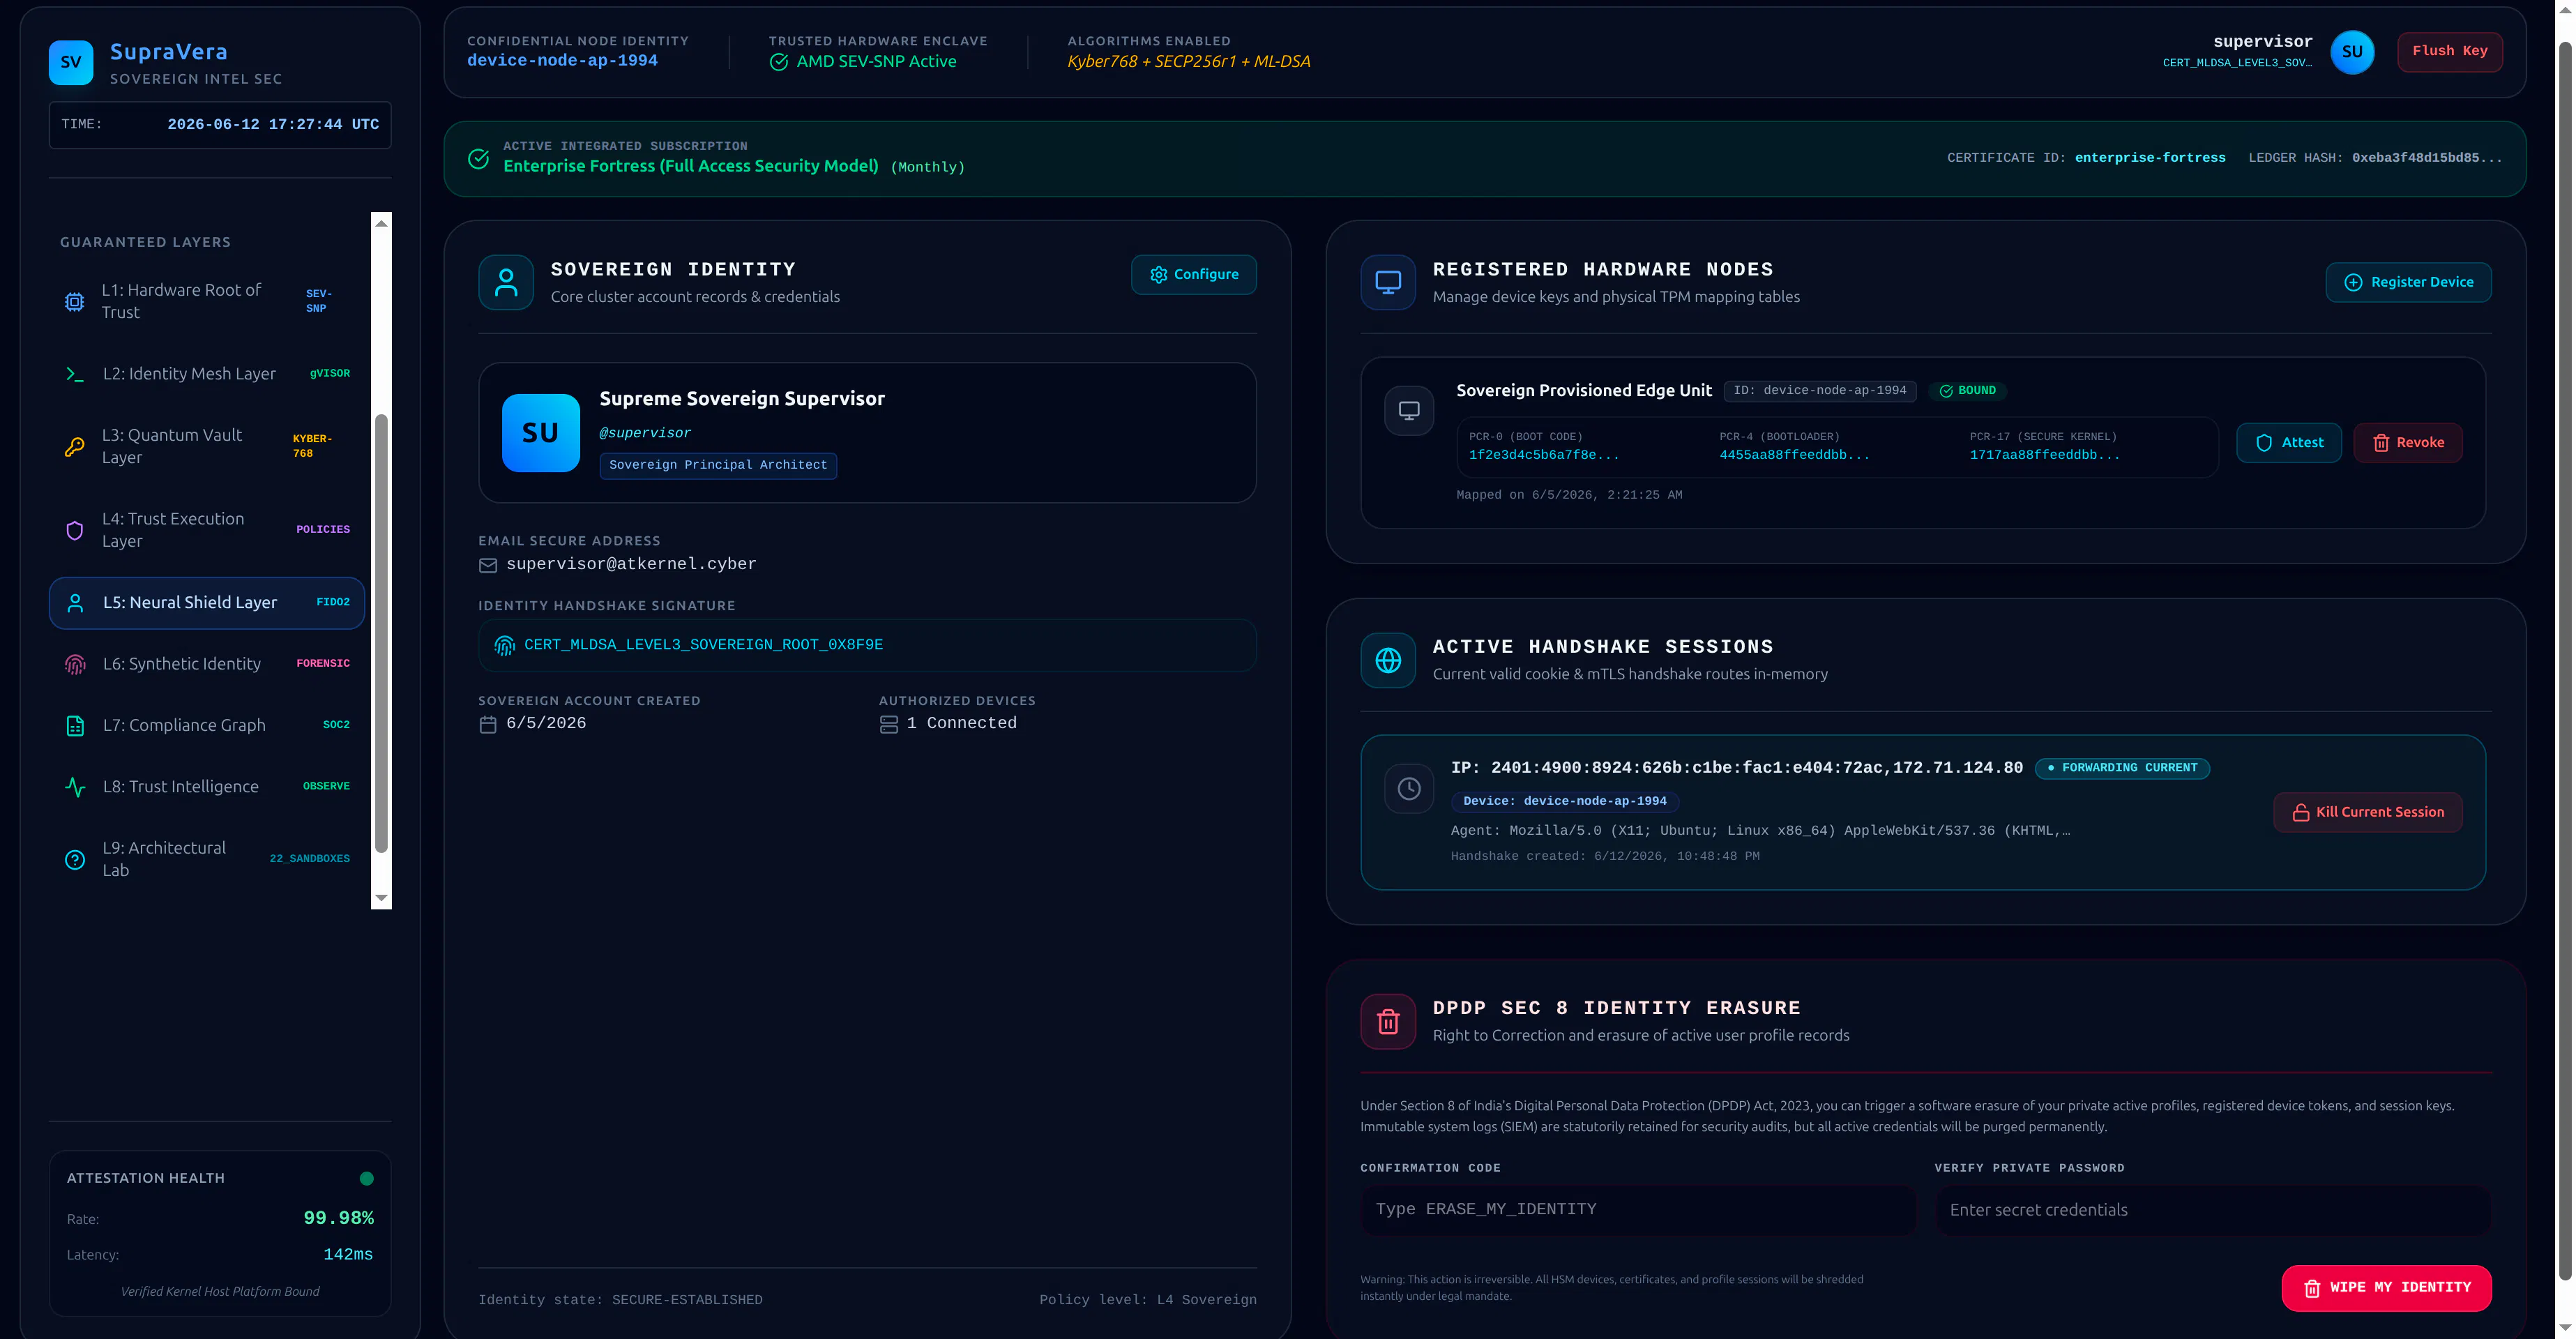The image size is (2576, 1339).
Task: Open L1: Hardware Root of Trust layer
Action: (x=207, y=301)
